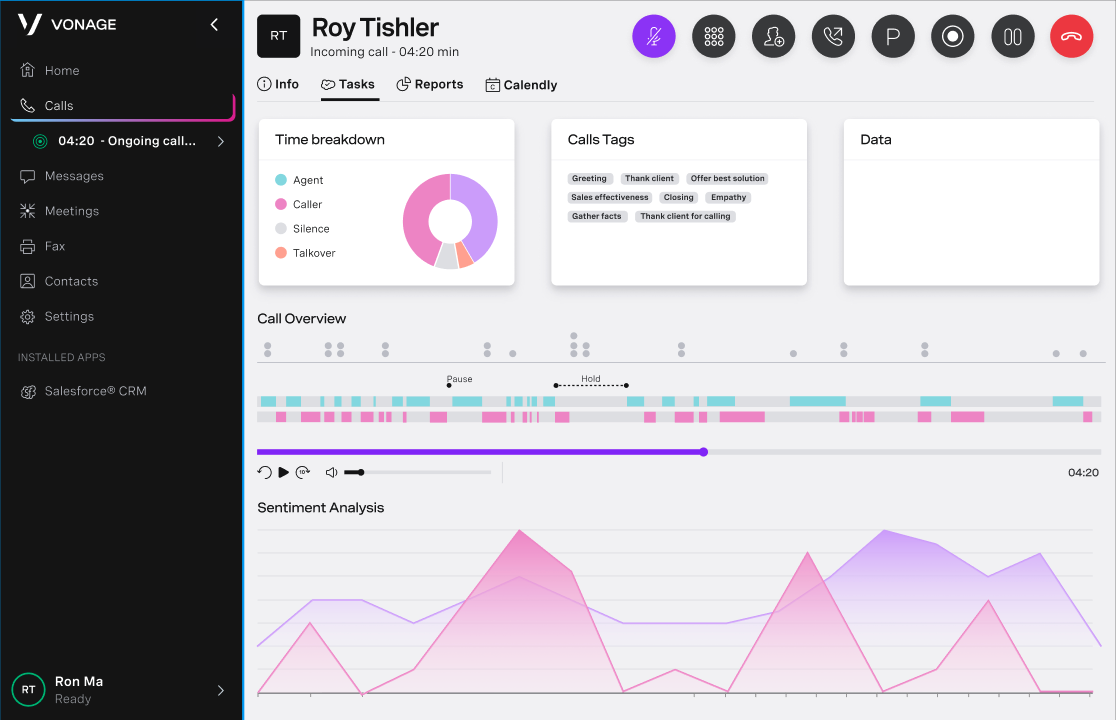Add a participant to the call

[x=773, y=36]
